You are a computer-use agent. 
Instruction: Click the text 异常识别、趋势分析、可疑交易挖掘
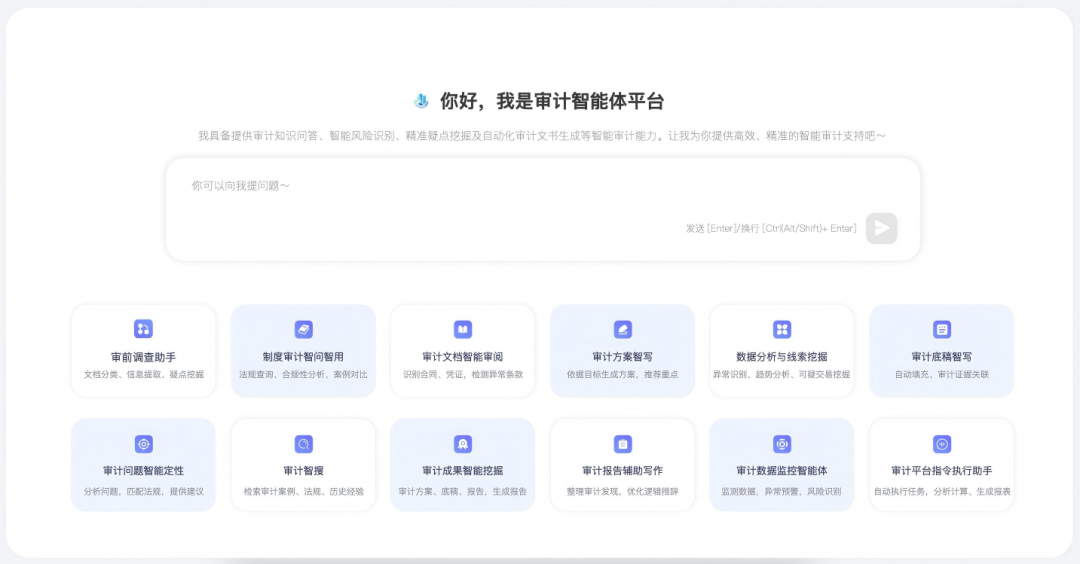pyautogui.click(x=782, y=375)
